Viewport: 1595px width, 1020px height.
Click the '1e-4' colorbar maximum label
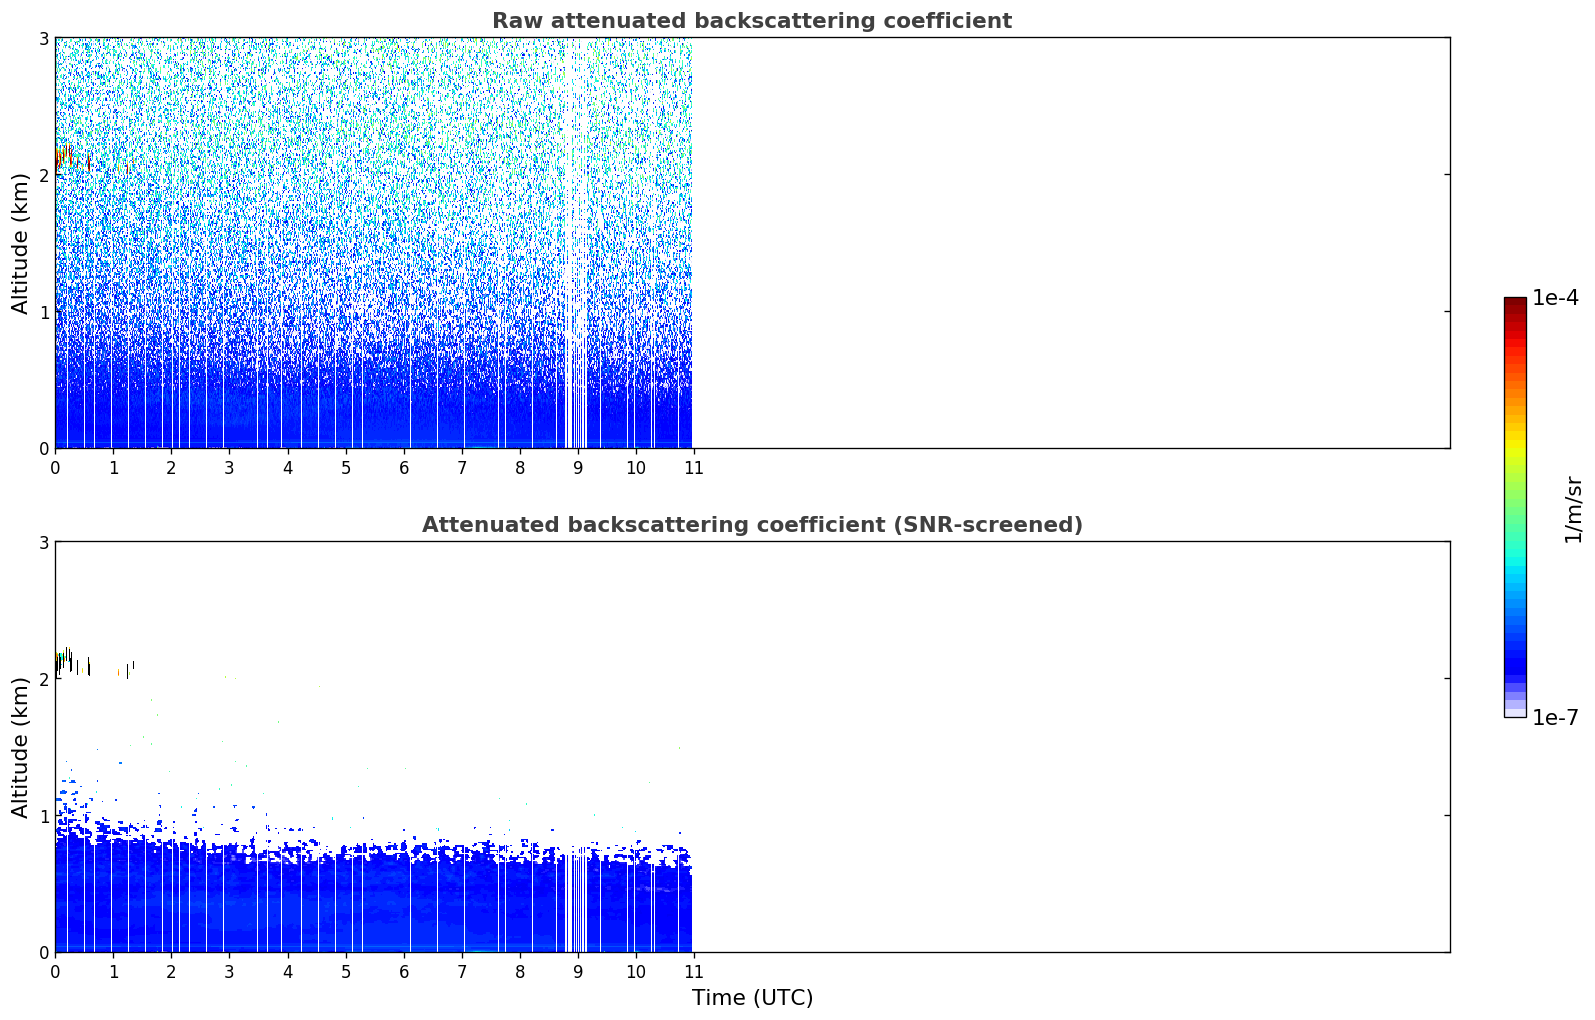[1555, 298]
